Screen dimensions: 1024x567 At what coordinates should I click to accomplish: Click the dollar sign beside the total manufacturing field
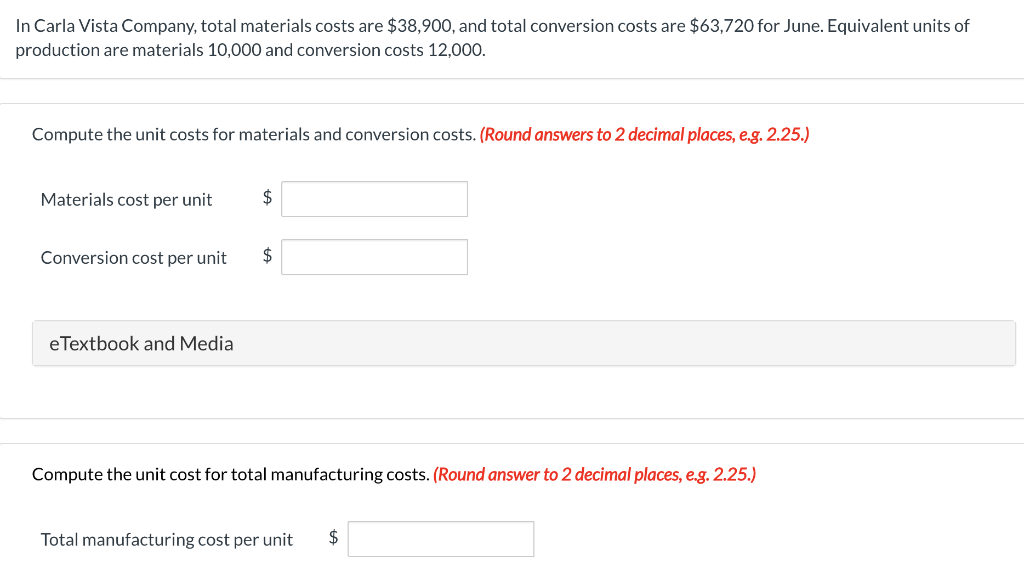[x=334, y=539]
